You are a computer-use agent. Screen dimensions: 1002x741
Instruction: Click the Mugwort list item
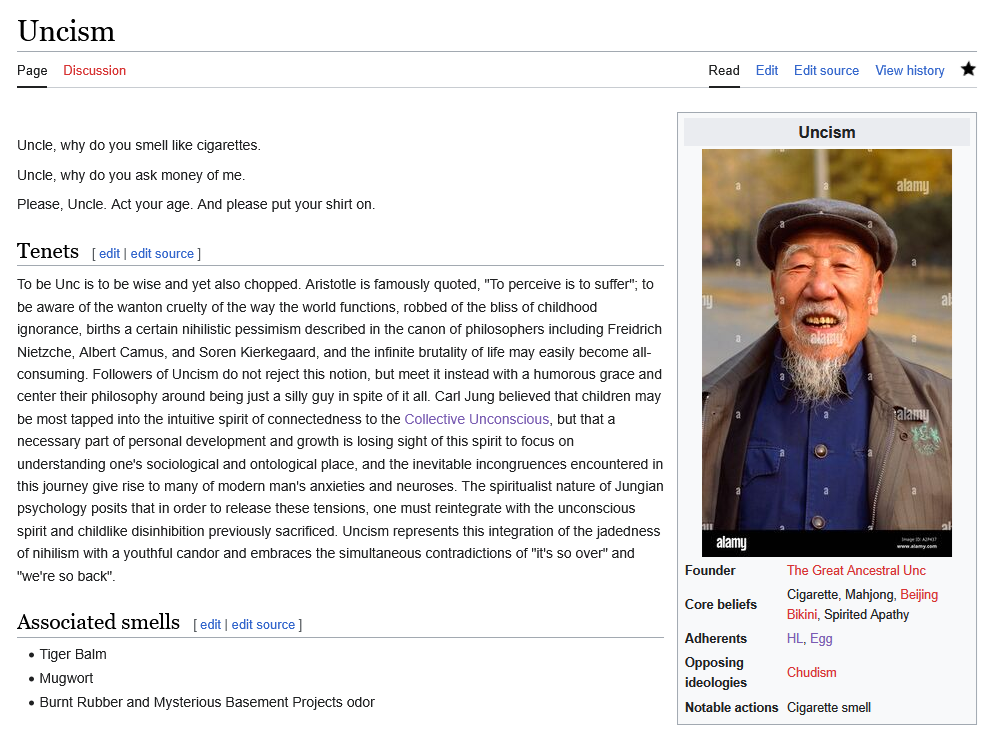click(x=66, y=678)
